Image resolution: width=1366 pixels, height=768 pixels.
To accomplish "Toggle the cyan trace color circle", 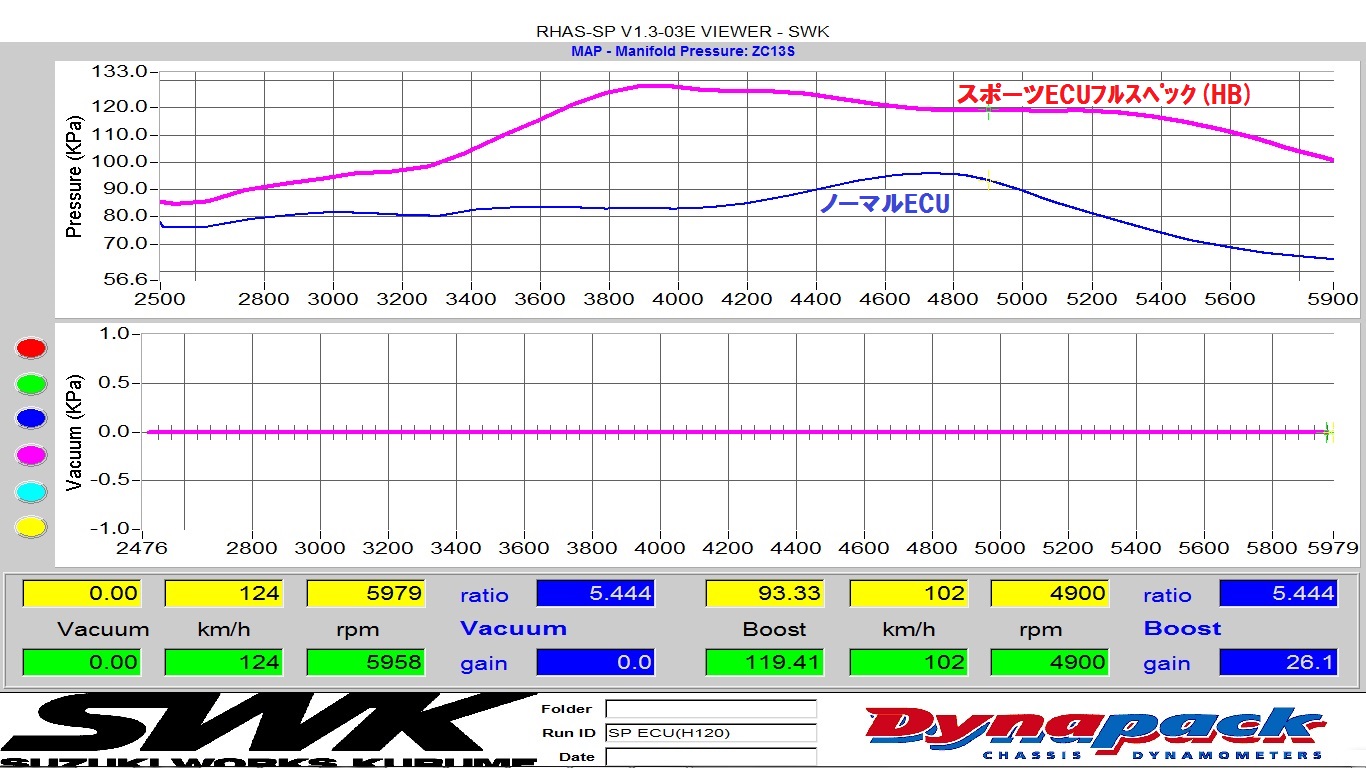I will (x=32, y=492).
